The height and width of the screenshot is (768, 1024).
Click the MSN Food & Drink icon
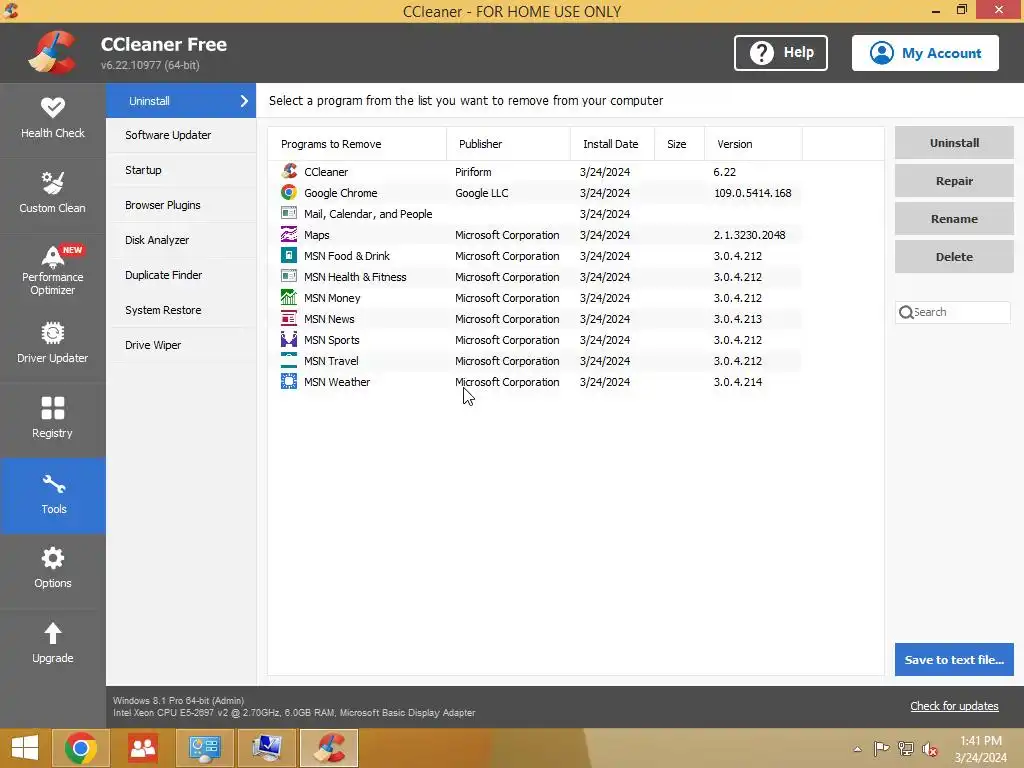tap(289, 255)
